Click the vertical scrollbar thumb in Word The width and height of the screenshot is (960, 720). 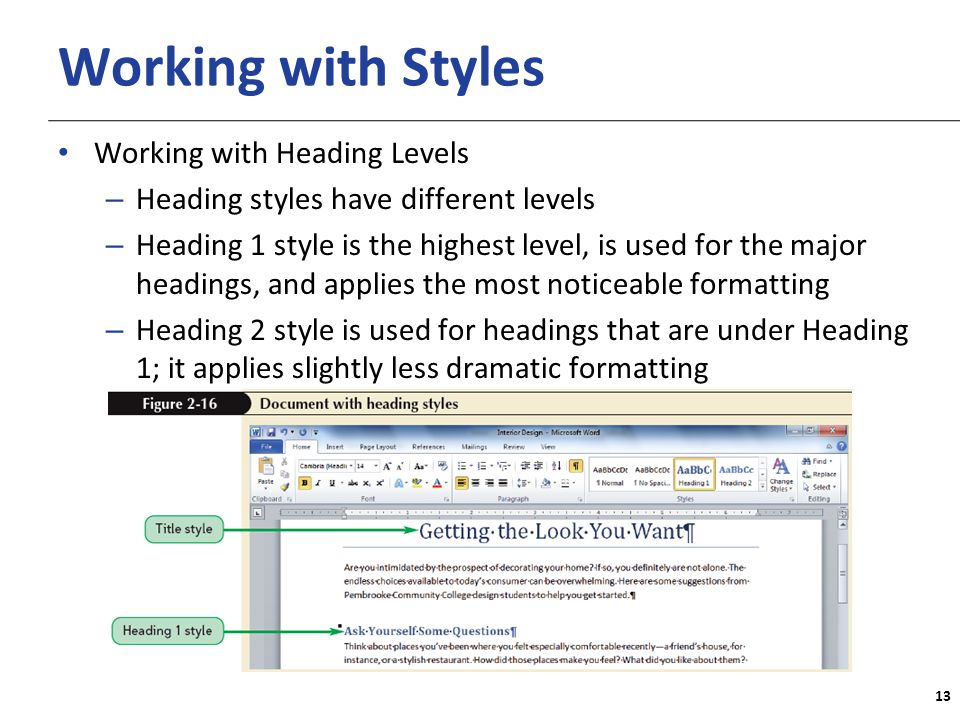coord(842,573)
